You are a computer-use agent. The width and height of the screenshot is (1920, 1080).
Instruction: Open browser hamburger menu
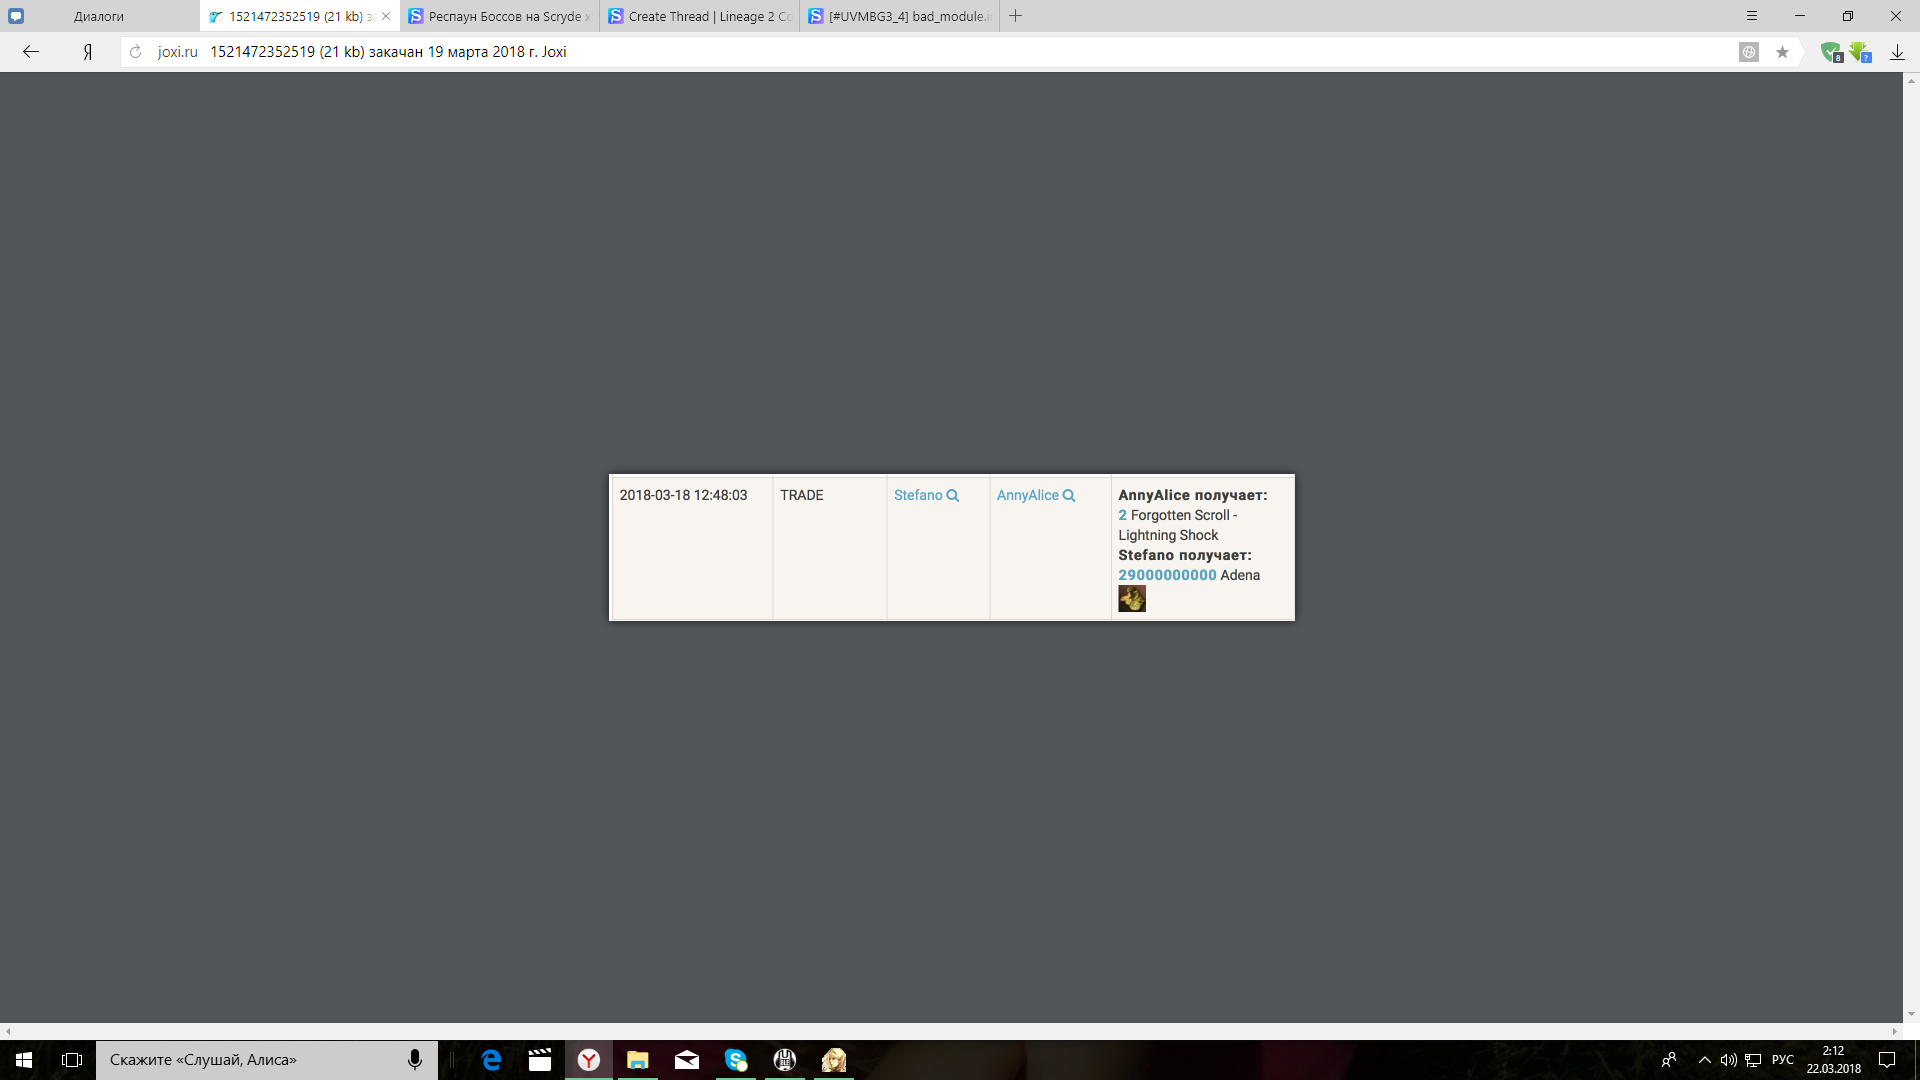1752,16
